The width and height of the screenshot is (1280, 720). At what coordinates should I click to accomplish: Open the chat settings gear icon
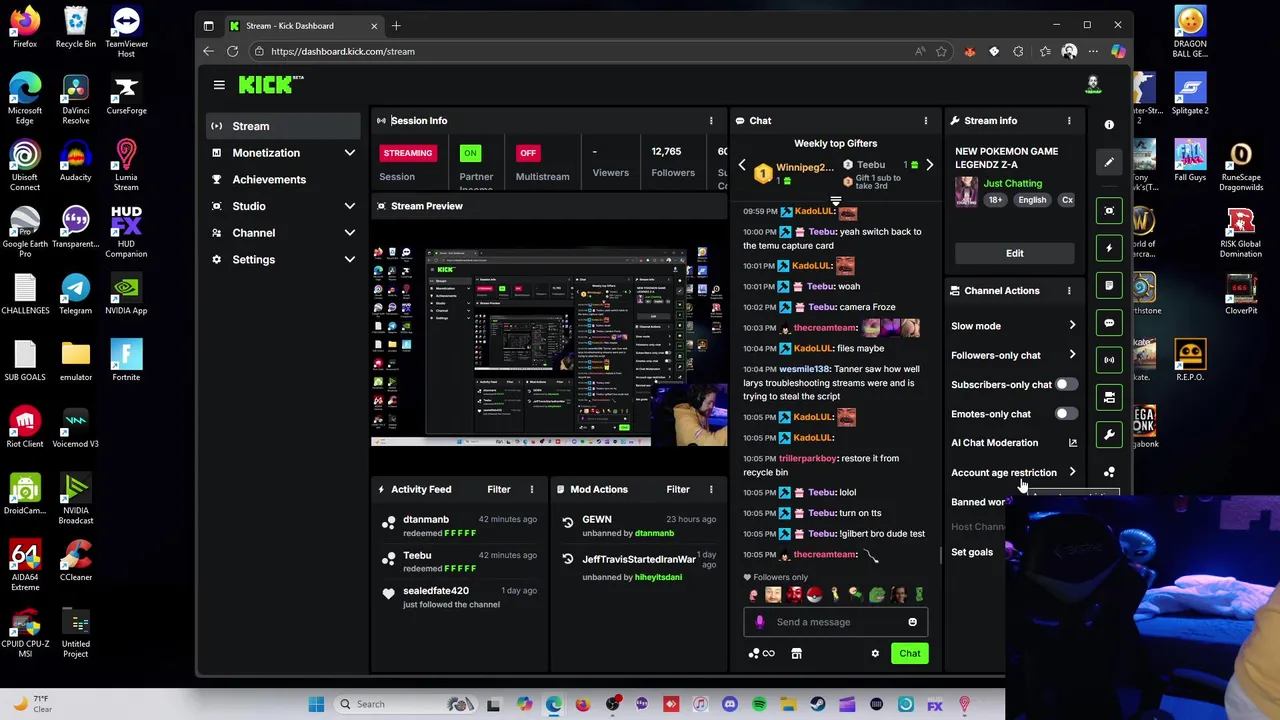tap(875, 653)
